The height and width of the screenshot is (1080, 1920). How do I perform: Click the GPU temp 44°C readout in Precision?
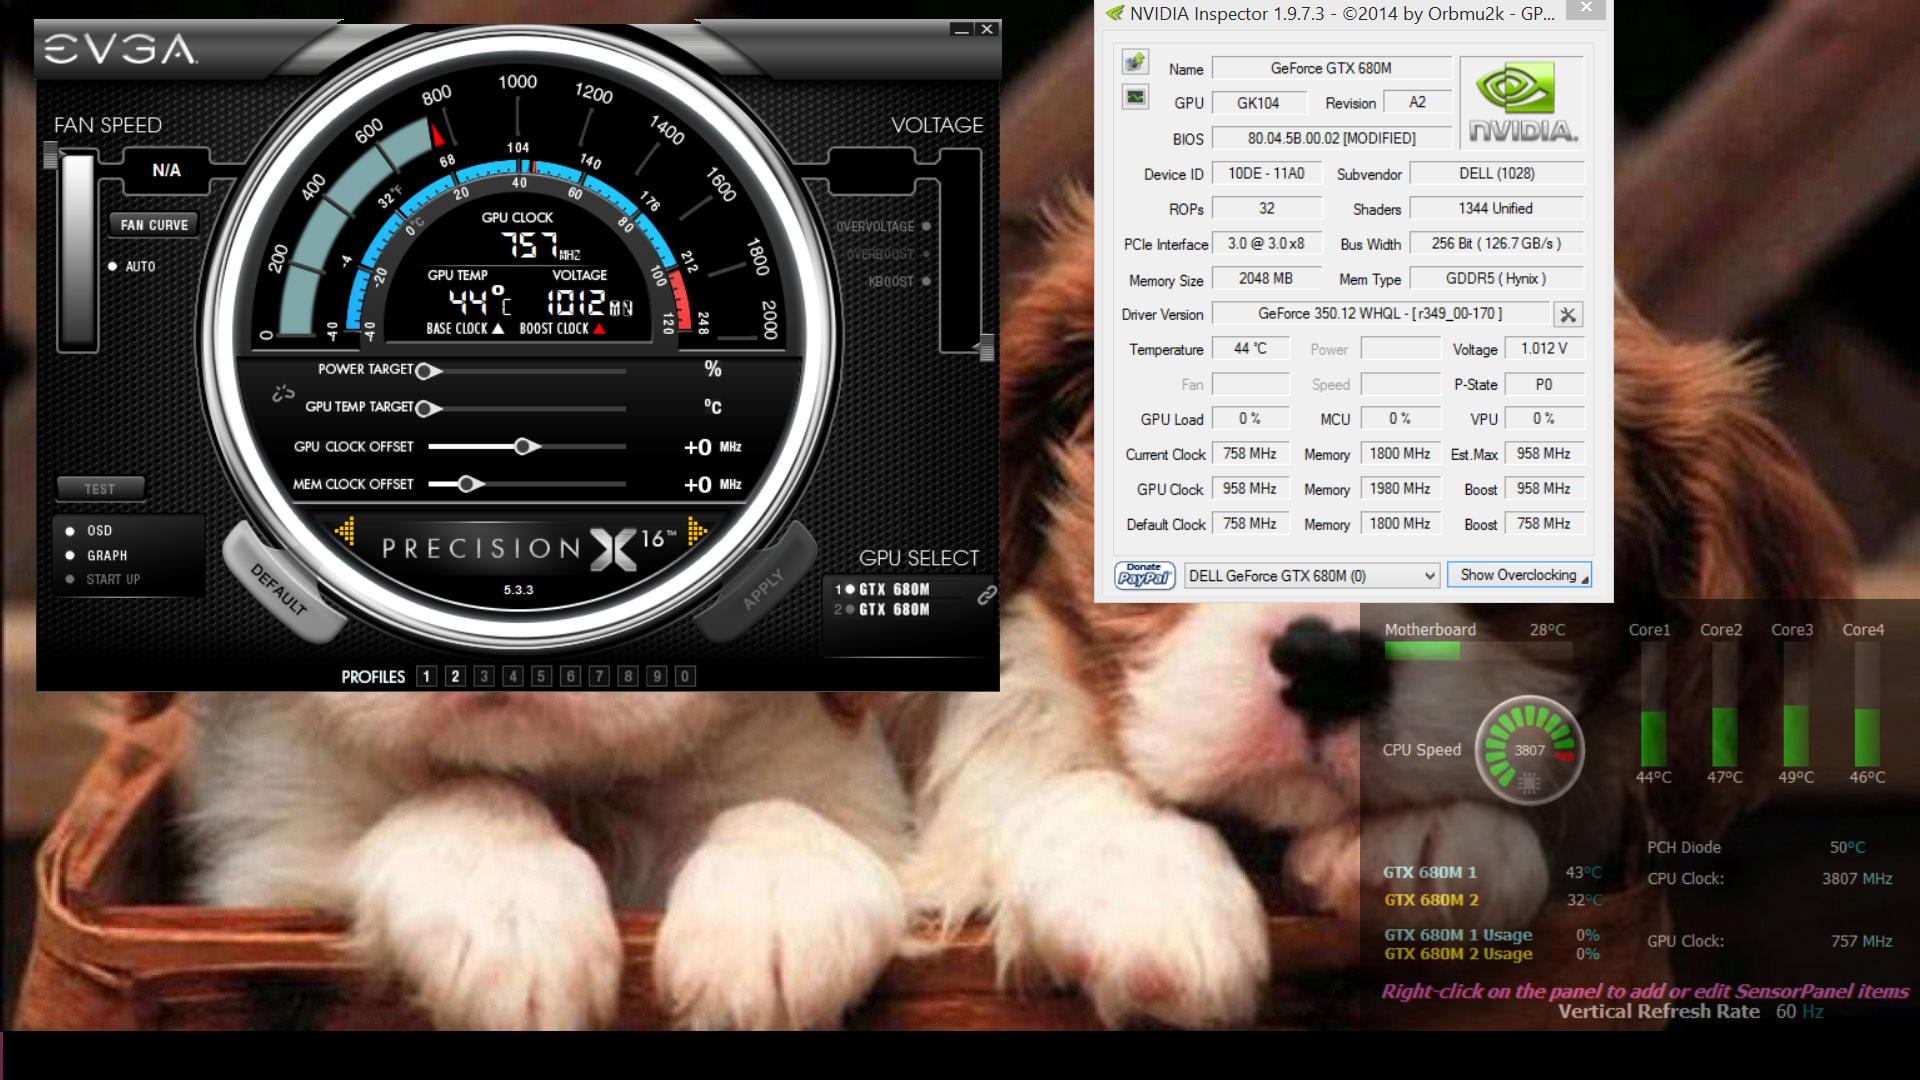(479, 302)
